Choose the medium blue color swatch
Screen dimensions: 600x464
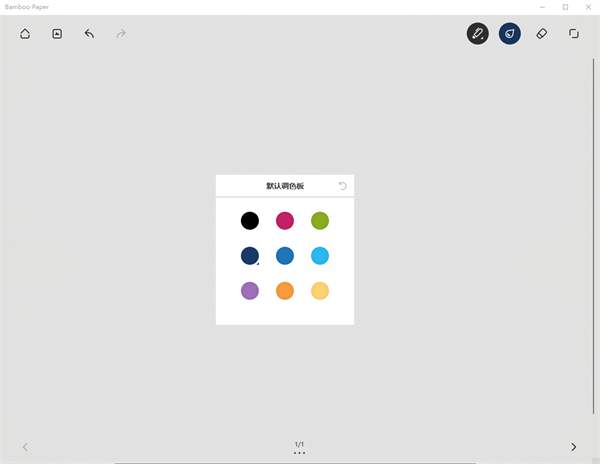[285, 256]
